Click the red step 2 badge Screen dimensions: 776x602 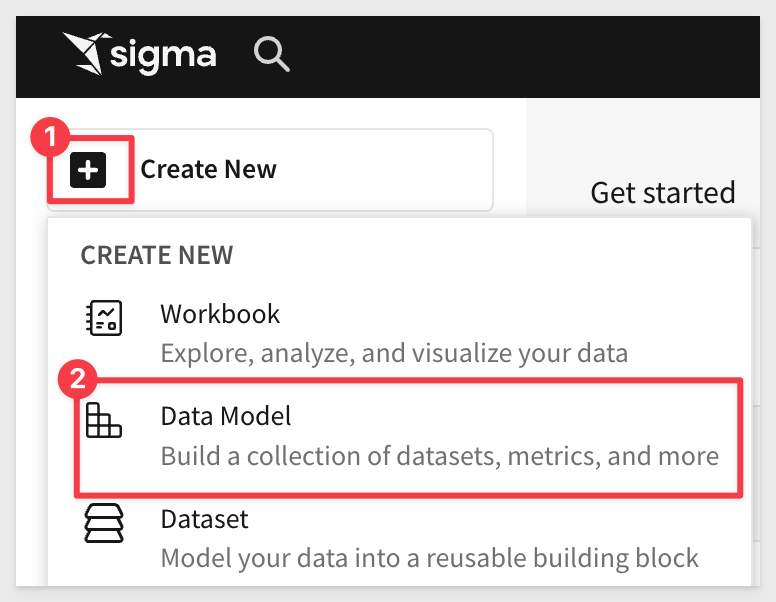(x=78, y=379)
